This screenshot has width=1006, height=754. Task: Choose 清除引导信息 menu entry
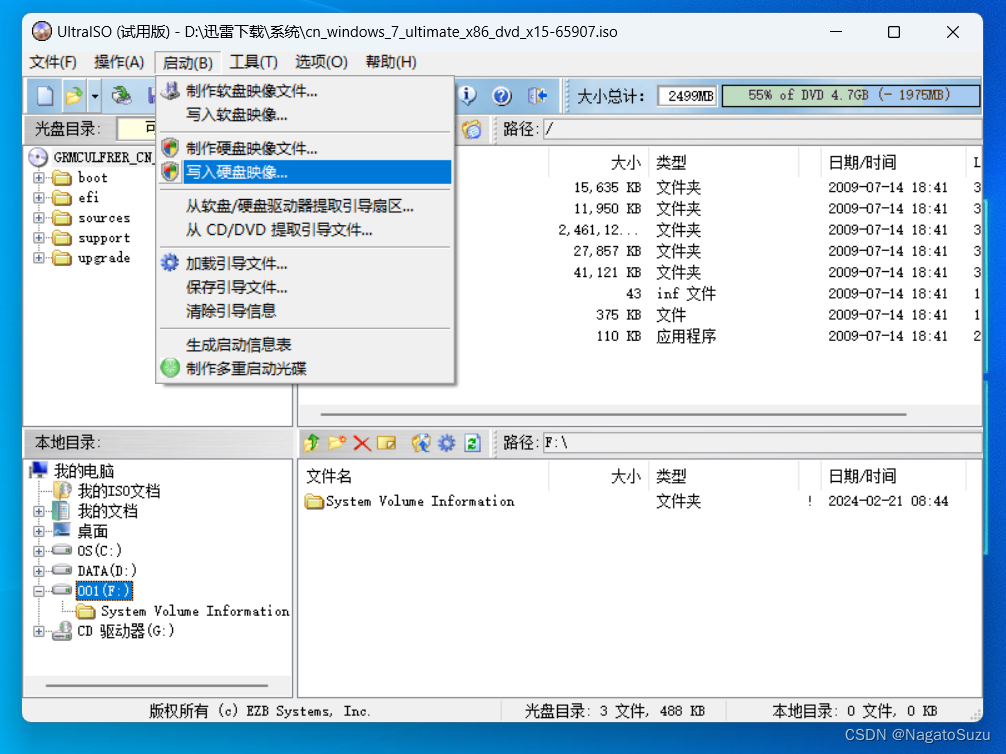pos(305,311)
